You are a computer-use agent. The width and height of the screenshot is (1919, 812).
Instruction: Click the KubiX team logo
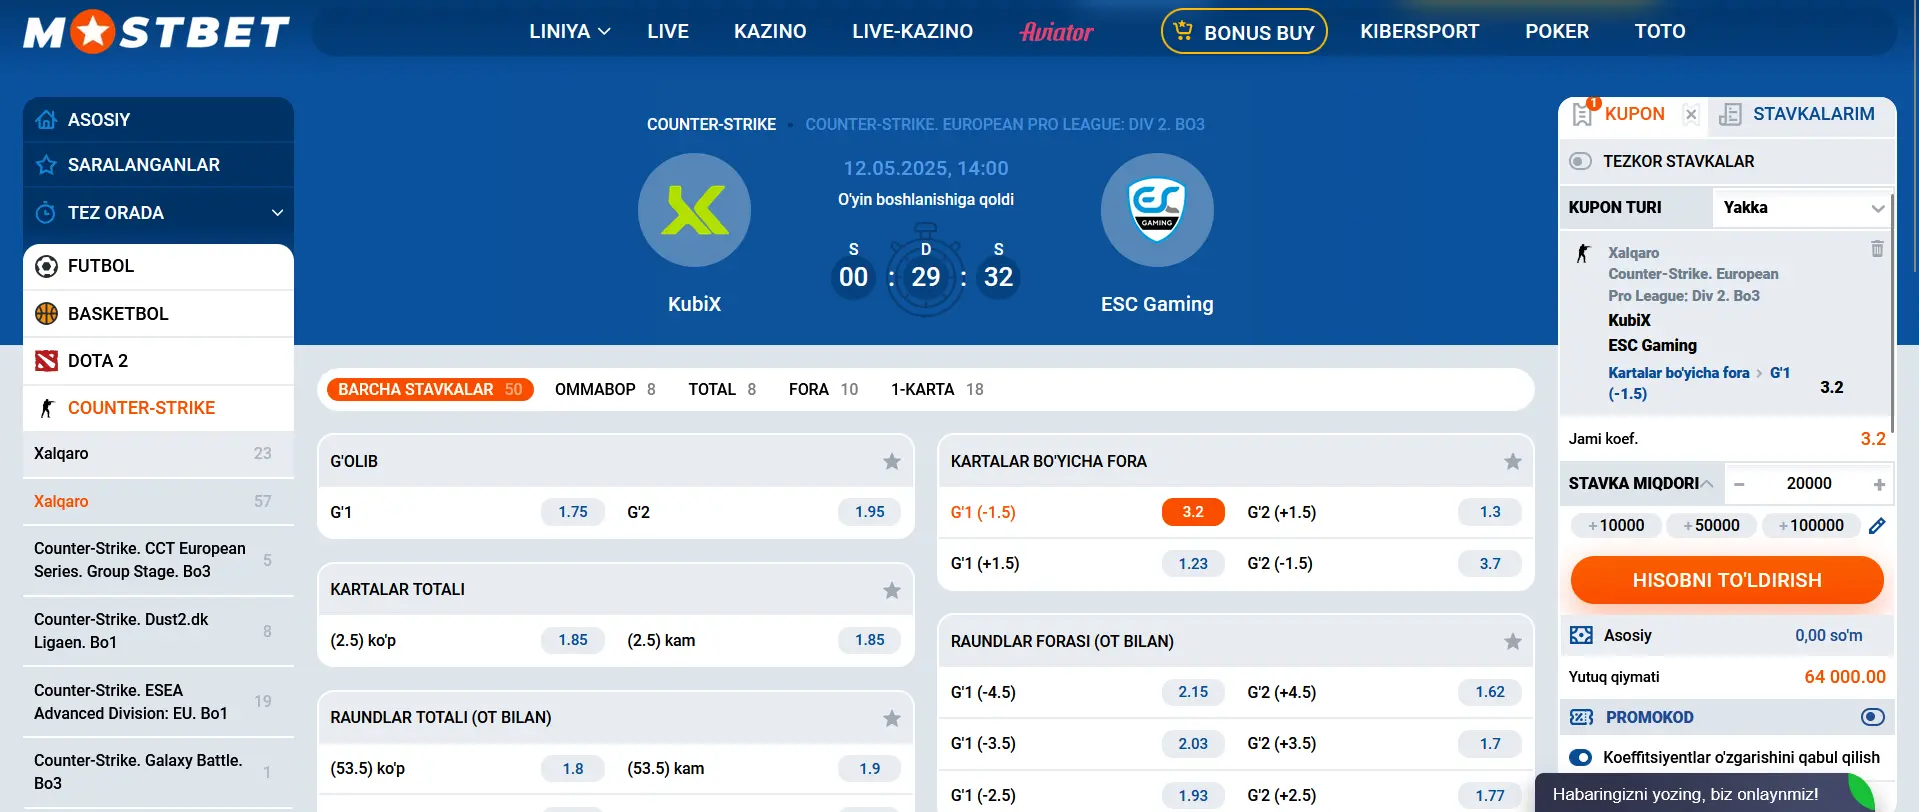point(694,210)
